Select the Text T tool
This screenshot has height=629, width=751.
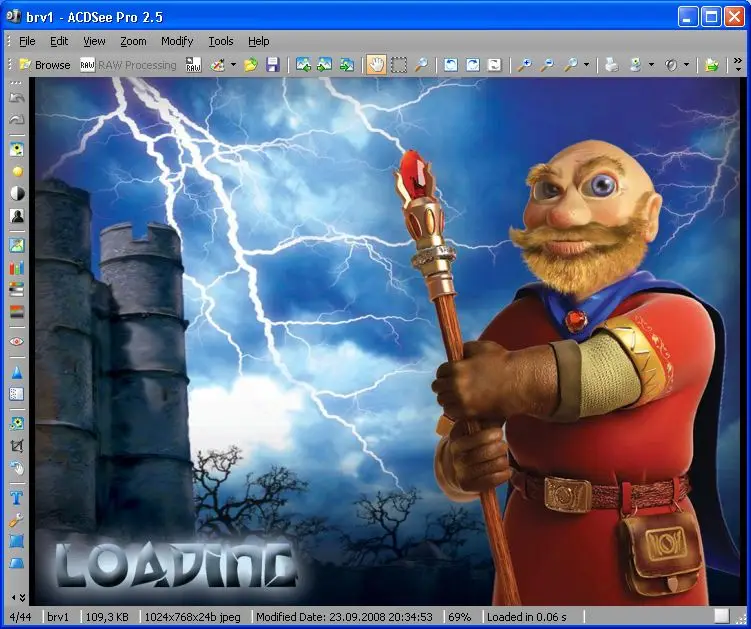17,498
